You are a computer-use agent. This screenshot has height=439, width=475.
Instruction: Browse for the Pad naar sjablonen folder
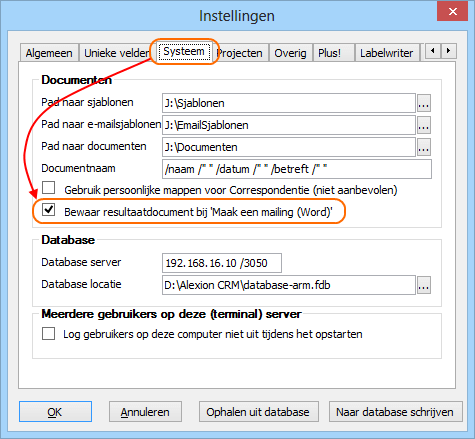pos(424,103)
